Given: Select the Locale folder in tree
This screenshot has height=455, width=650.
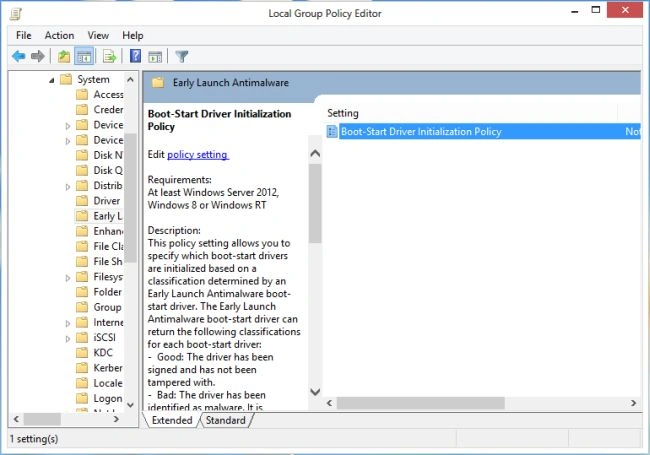Looking at the screenshot, I should coord(108,383).
